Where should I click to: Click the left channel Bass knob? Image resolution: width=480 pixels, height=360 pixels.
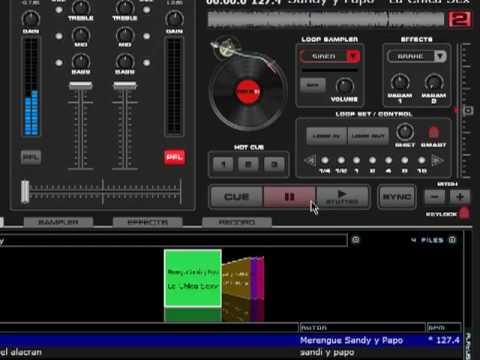(x=81, y=61)
